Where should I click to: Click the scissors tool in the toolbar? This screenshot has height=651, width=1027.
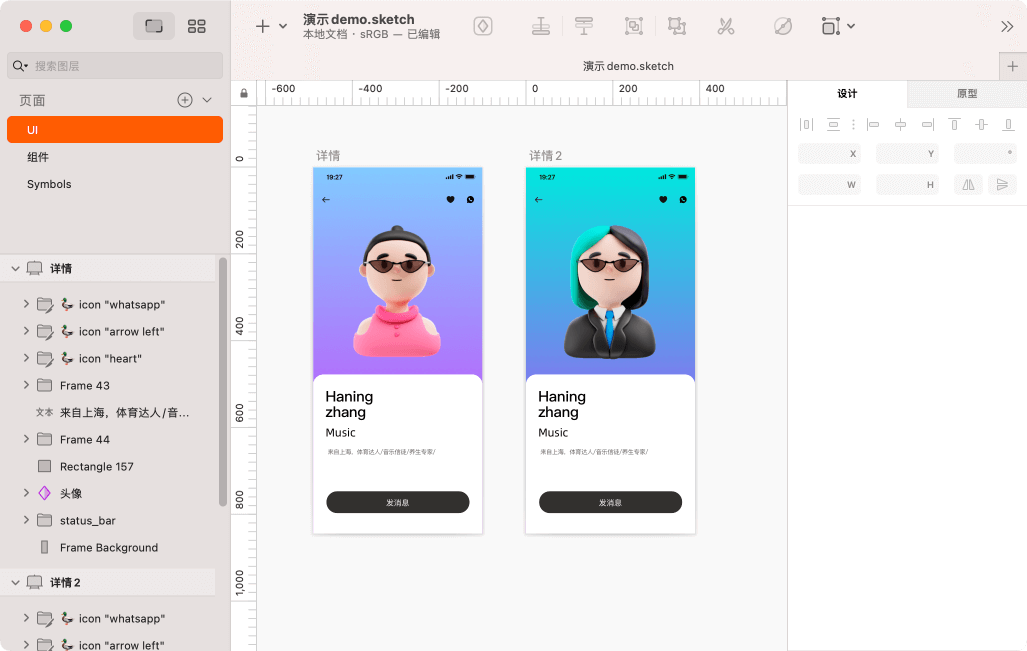726,27
